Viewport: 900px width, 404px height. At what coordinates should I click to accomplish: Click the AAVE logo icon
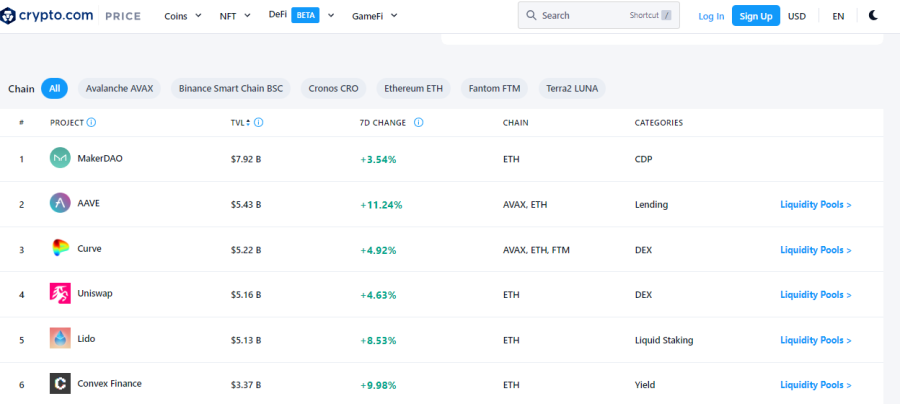coord(60,203)
